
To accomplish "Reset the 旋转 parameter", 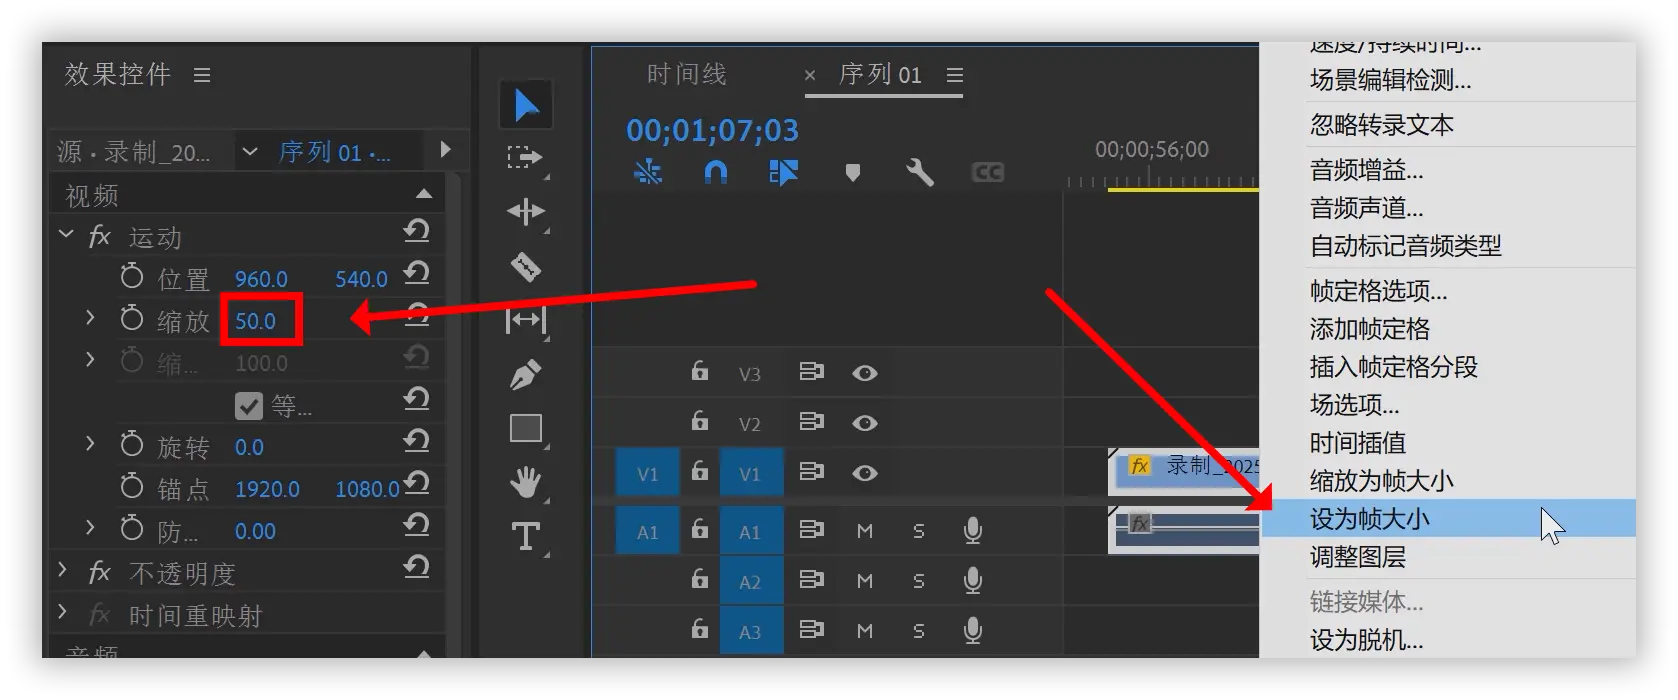I will tap(417, 441).
